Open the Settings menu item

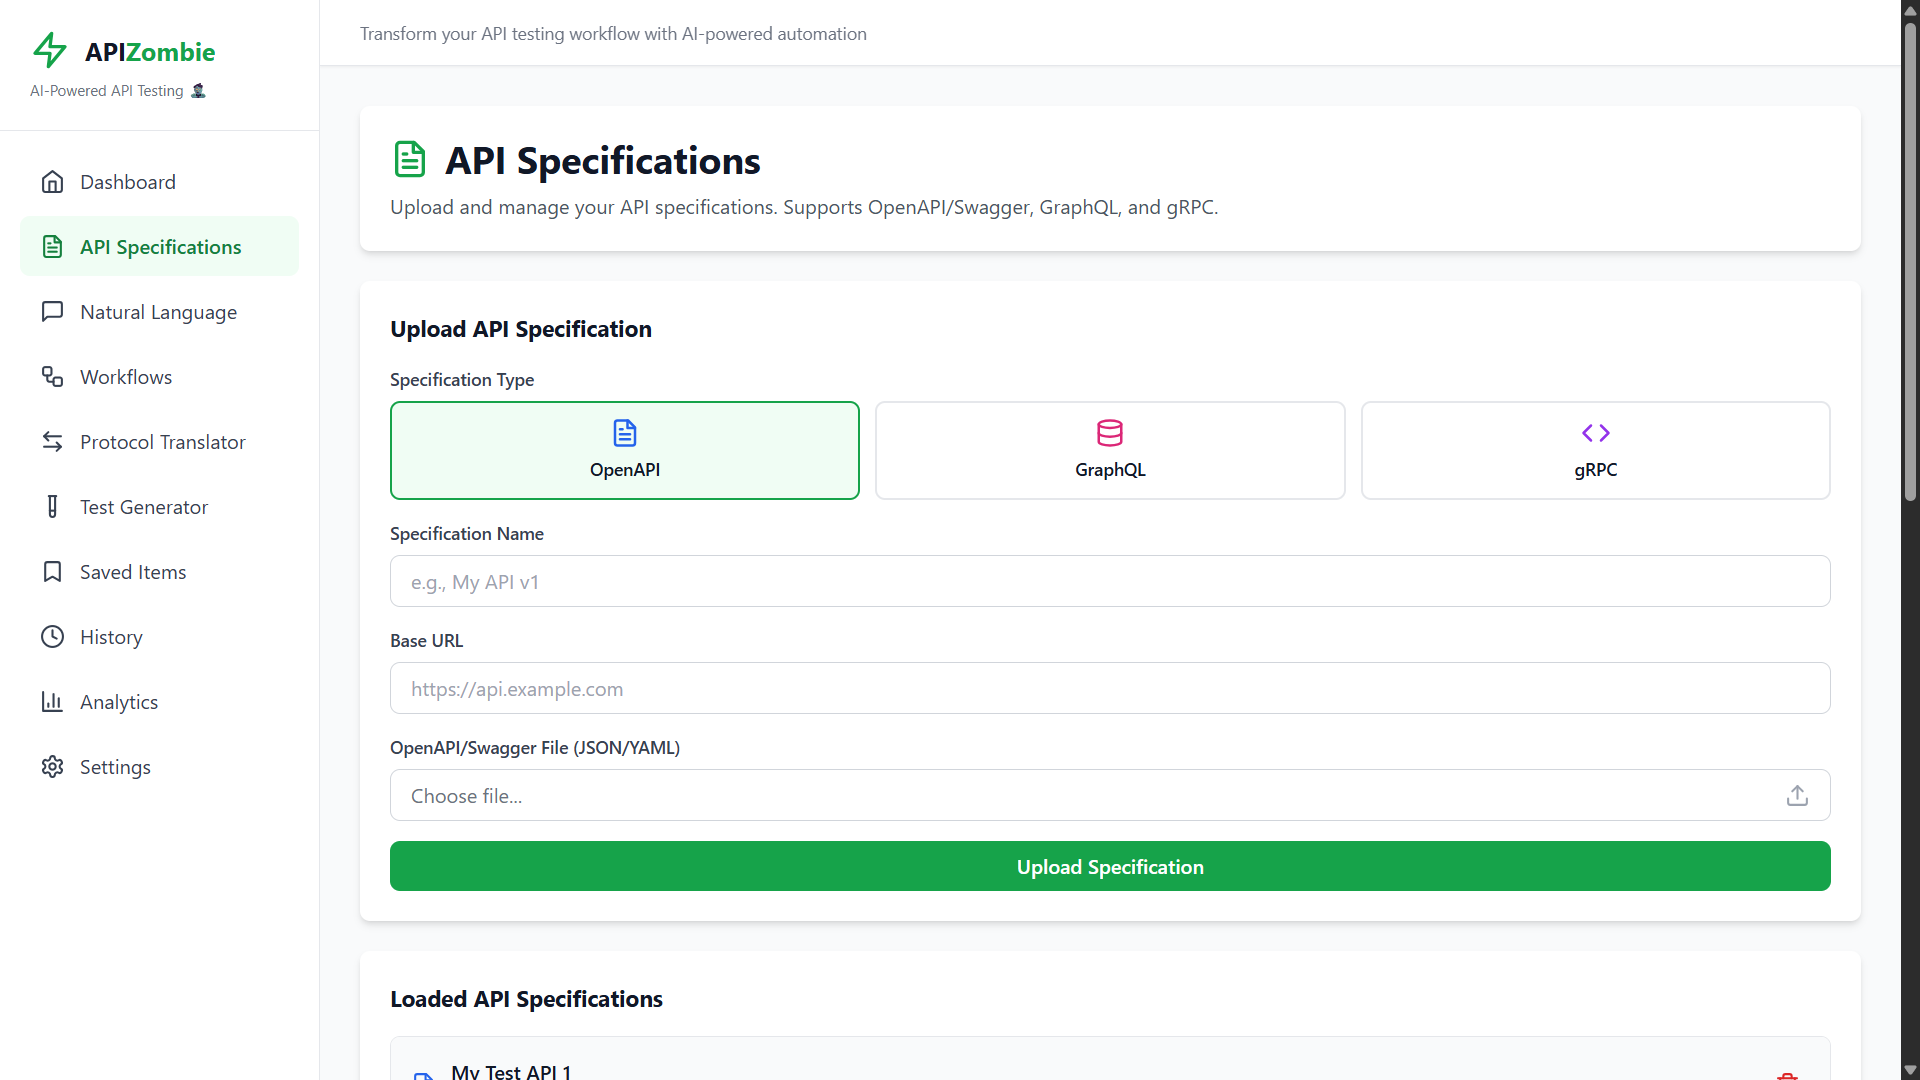115,767
